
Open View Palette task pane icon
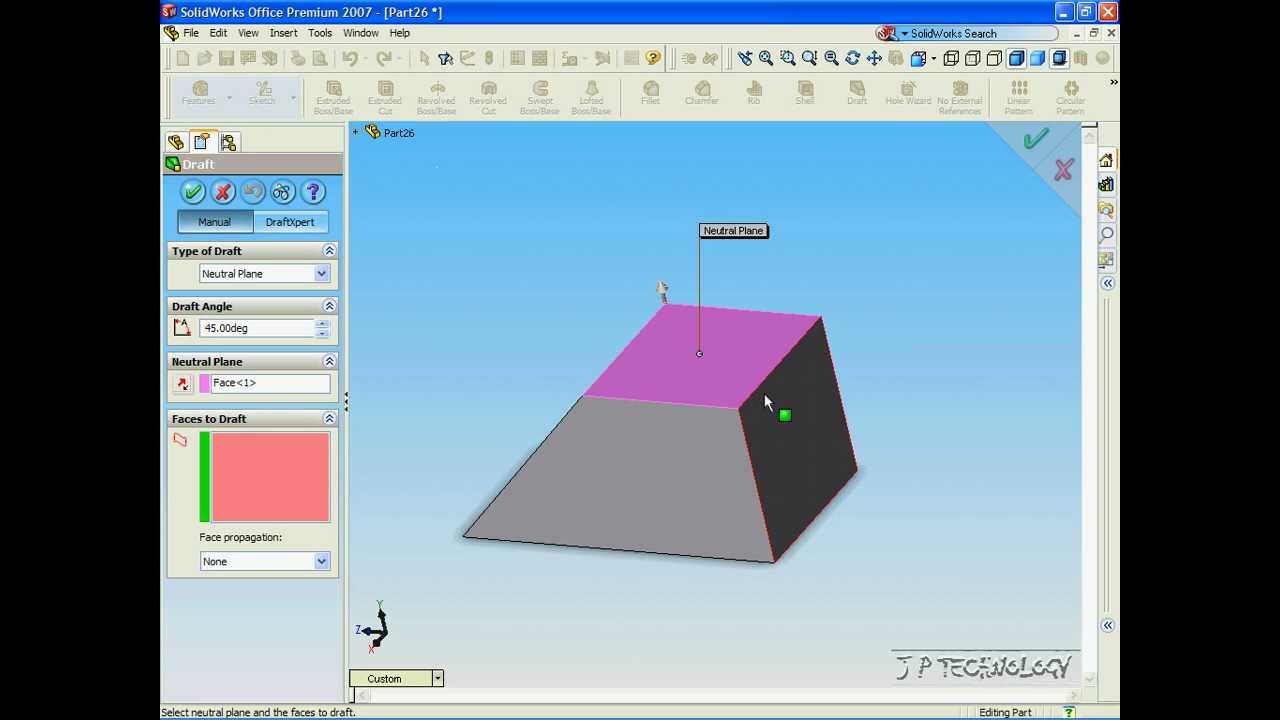[1107, 259]
